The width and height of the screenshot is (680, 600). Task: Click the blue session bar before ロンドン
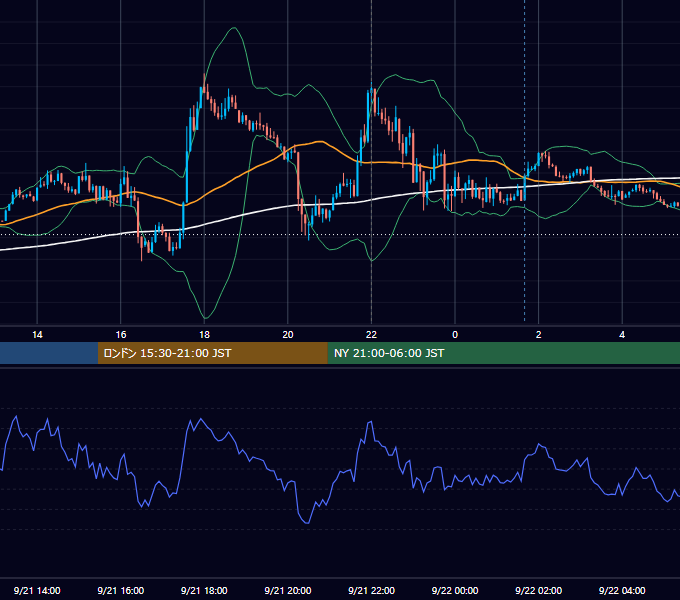point(49,353)
